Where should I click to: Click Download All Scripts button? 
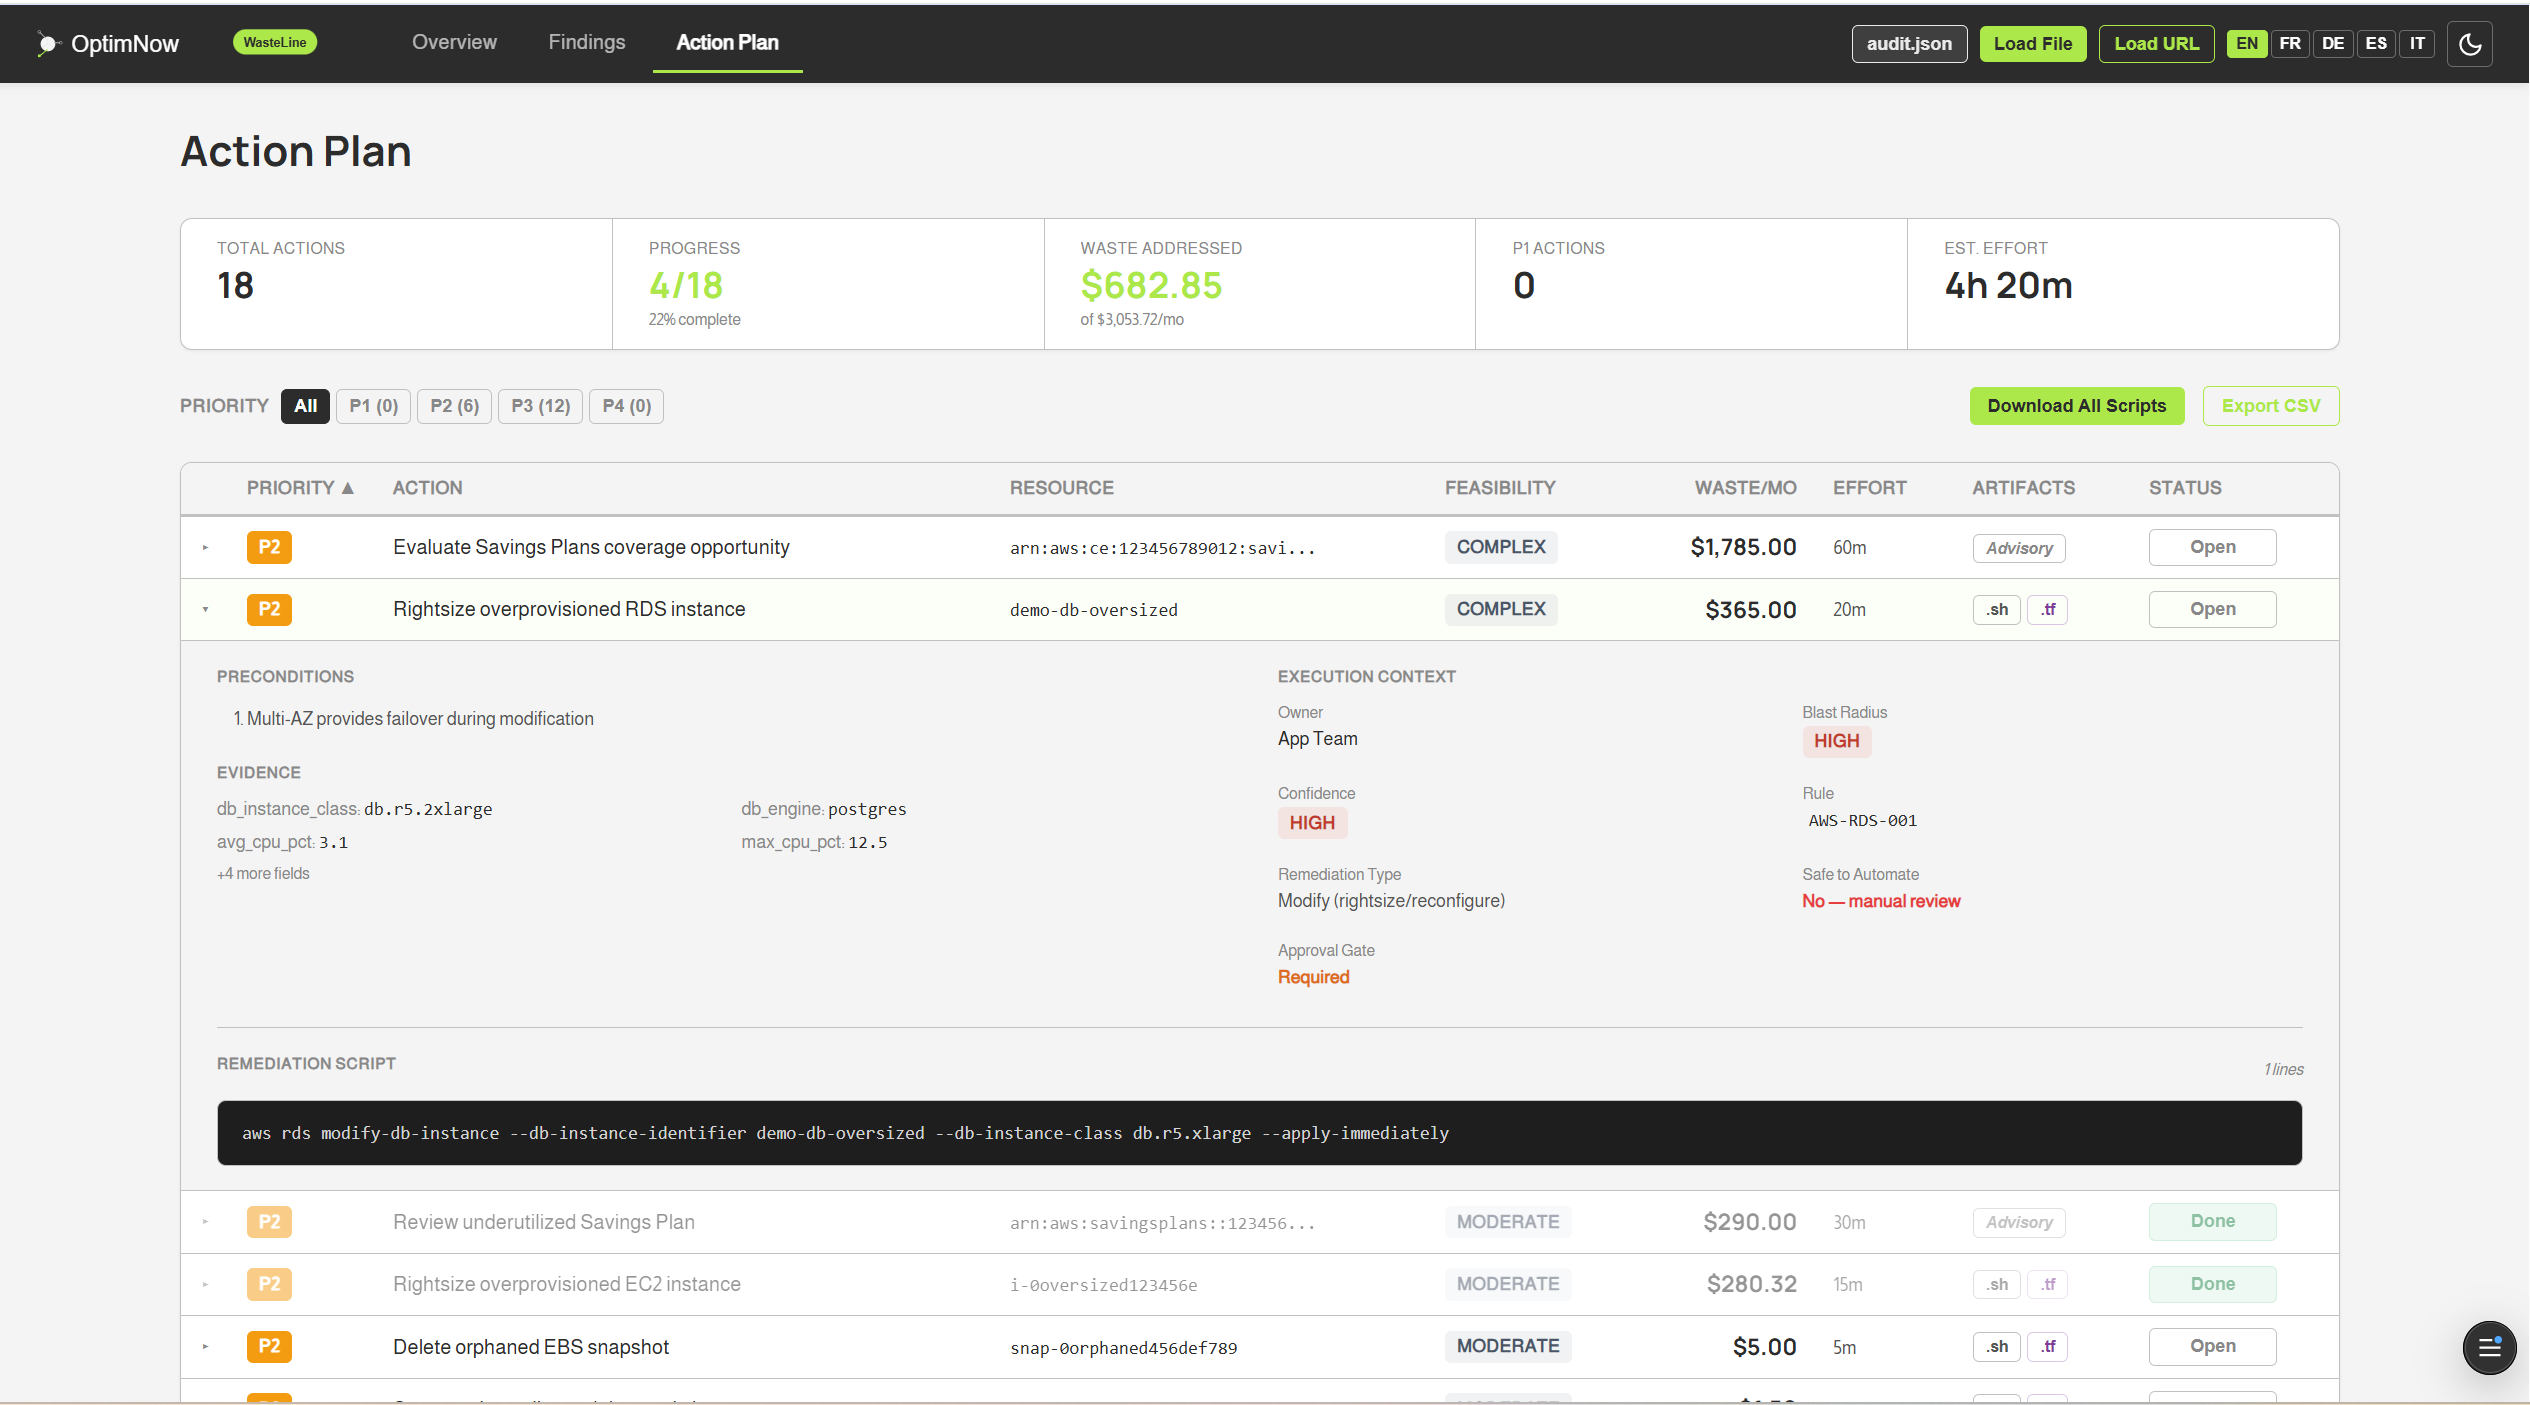coord(2076,406)
